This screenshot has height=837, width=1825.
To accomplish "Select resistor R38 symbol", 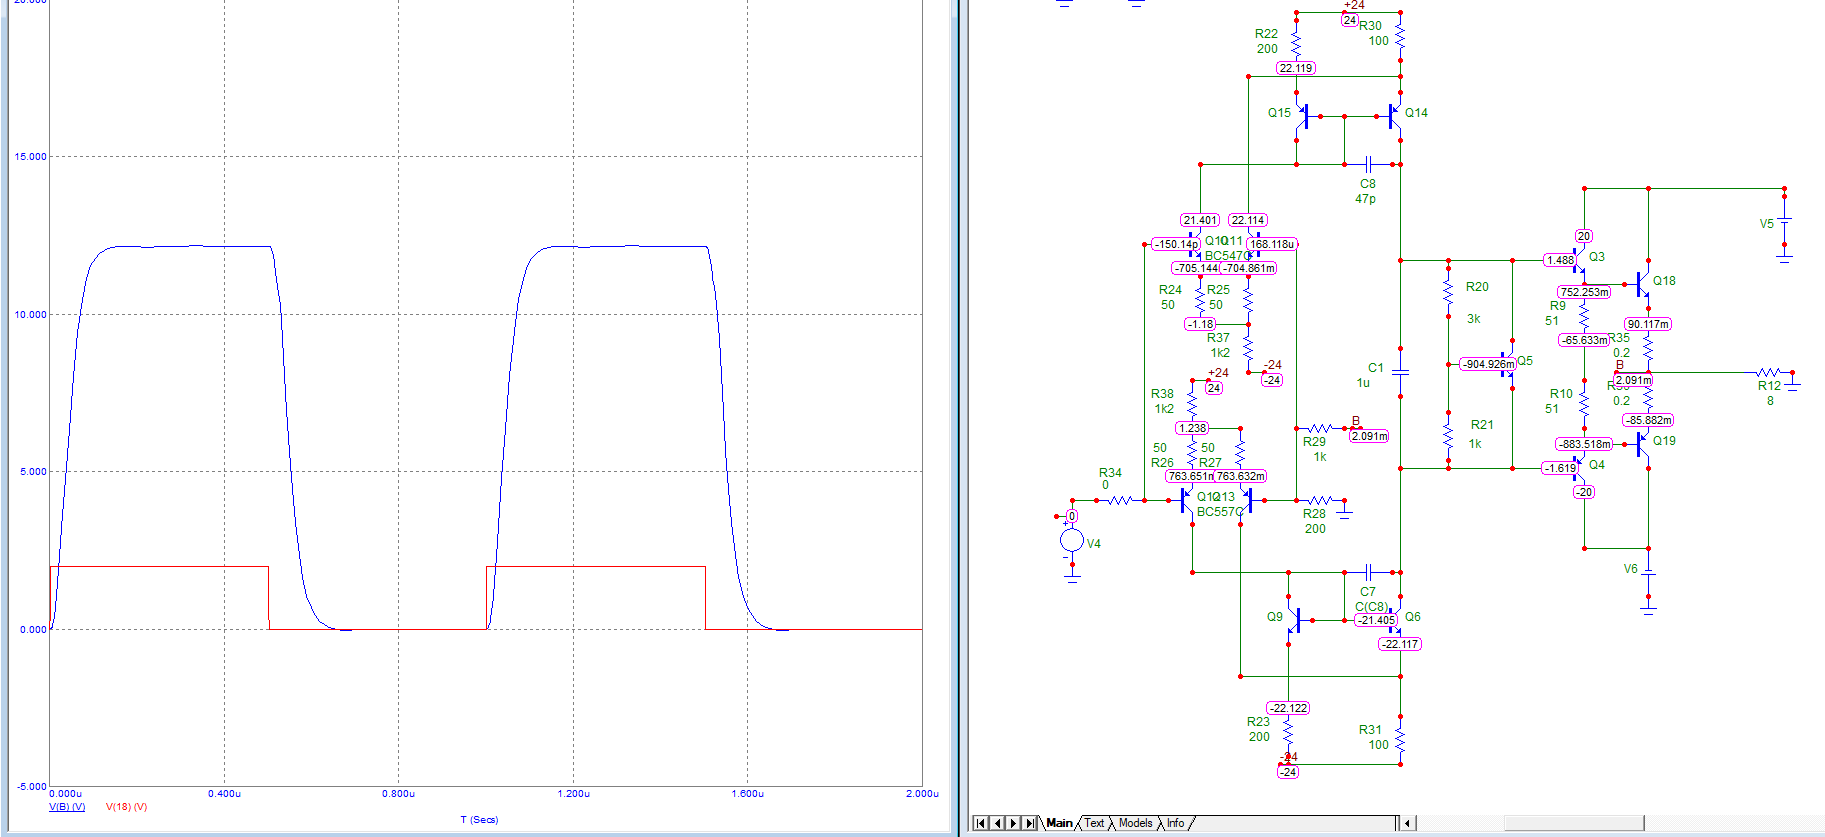I will tap(1192, 403).
